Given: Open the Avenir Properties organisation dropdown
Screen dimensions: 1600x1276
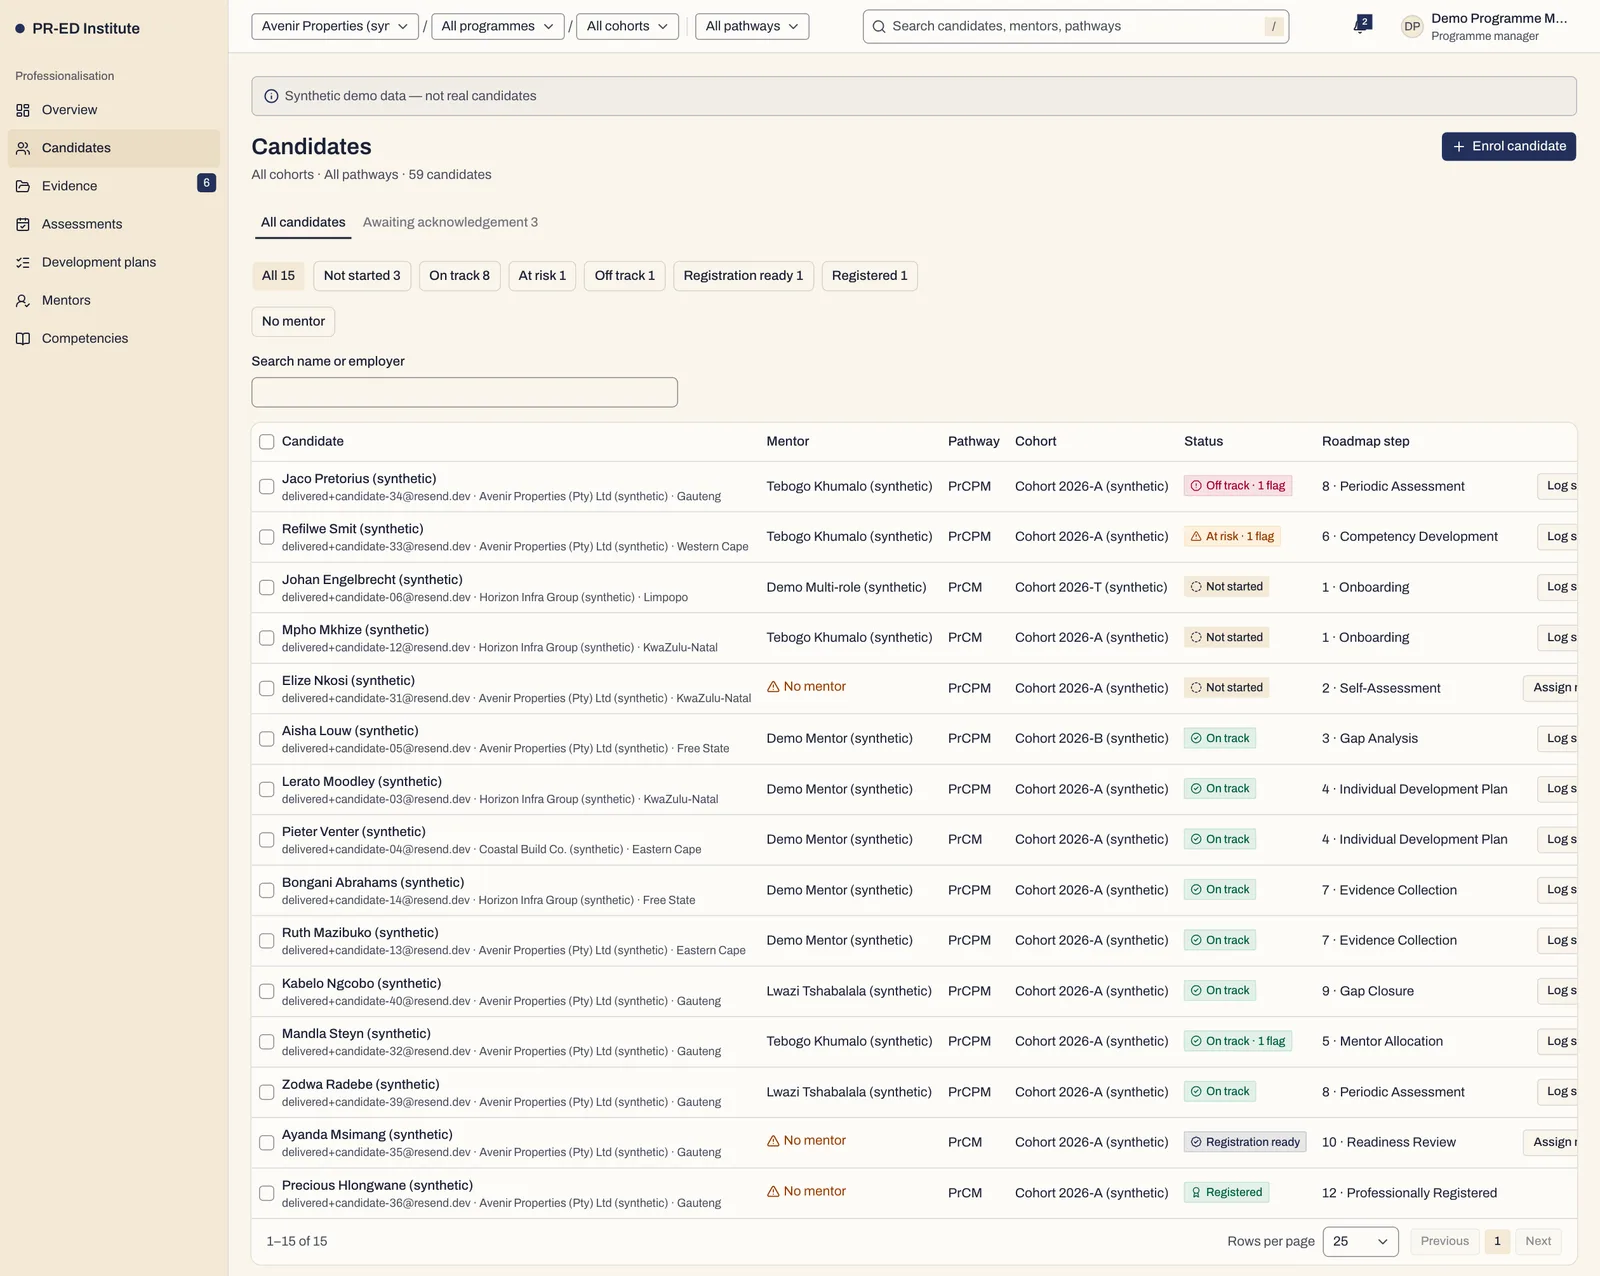Looking at the screenshot, I should pyautogui.click(x=335, y=27).
